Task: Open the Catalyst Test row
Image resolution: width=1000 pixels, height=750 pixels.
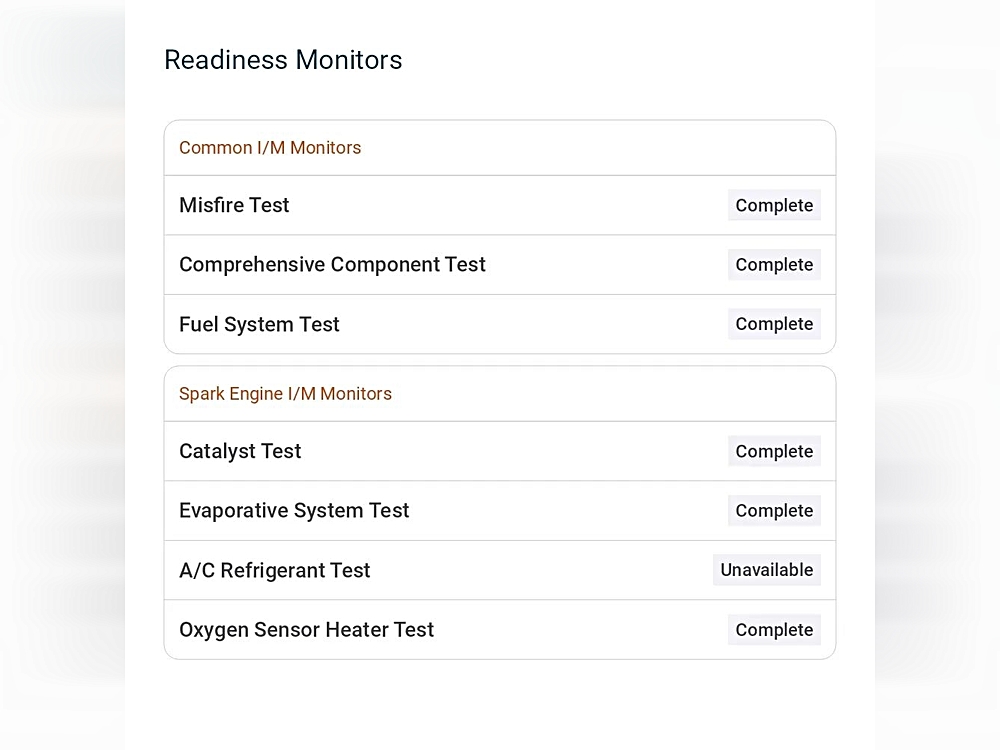Action: pos(500,451)
